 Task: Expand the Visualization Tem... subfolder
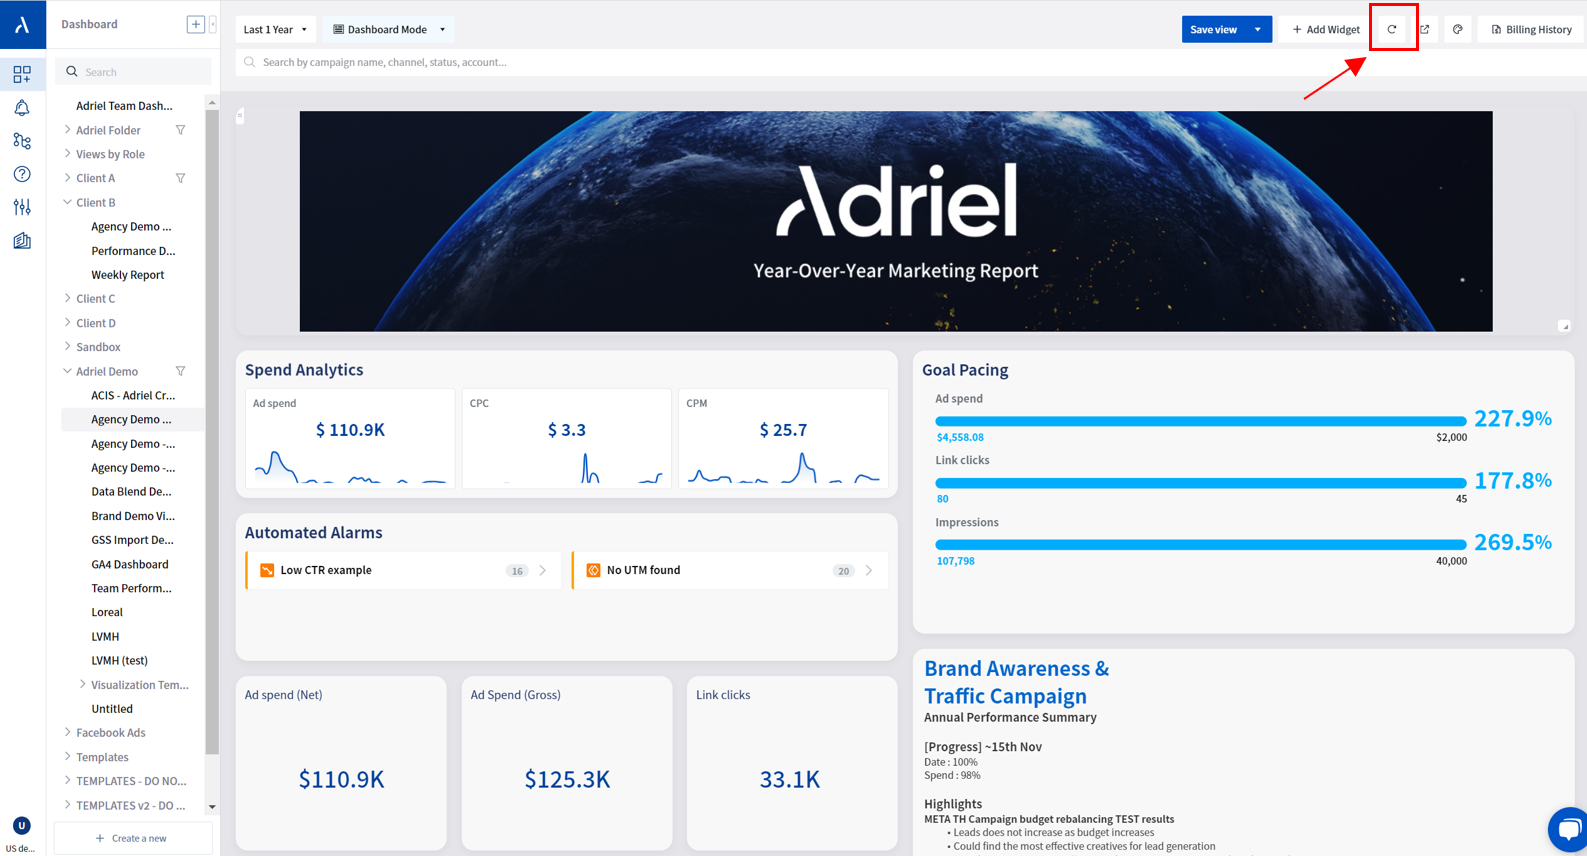[x=82, y=684]
